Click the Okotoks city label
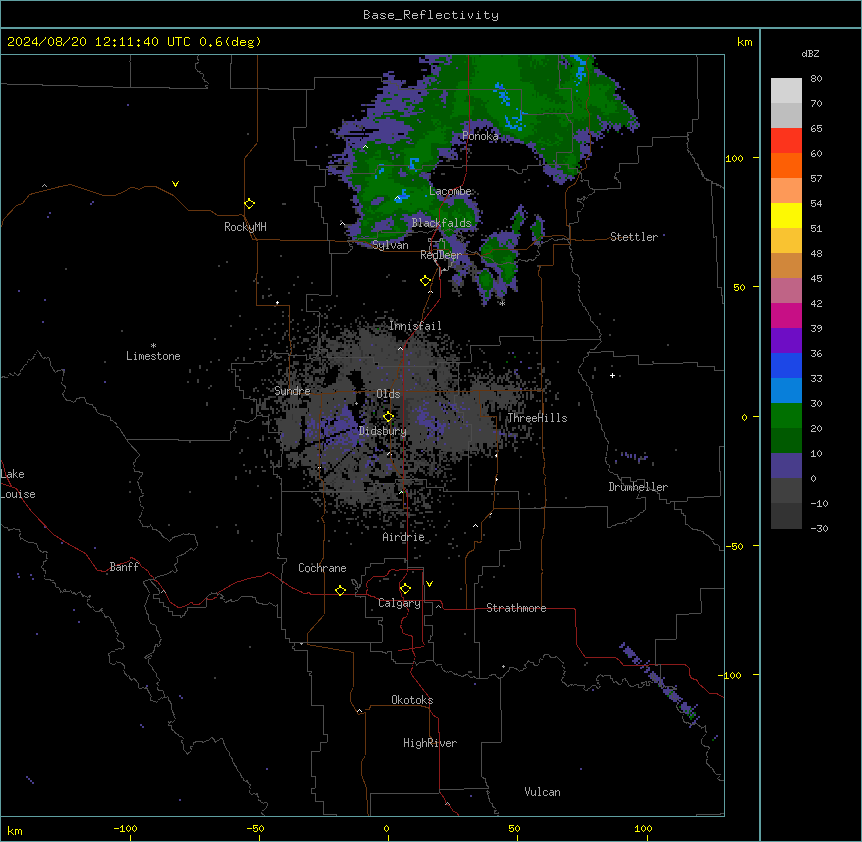Viewport: 862px width, 842px height. click(x=412, y=700)
